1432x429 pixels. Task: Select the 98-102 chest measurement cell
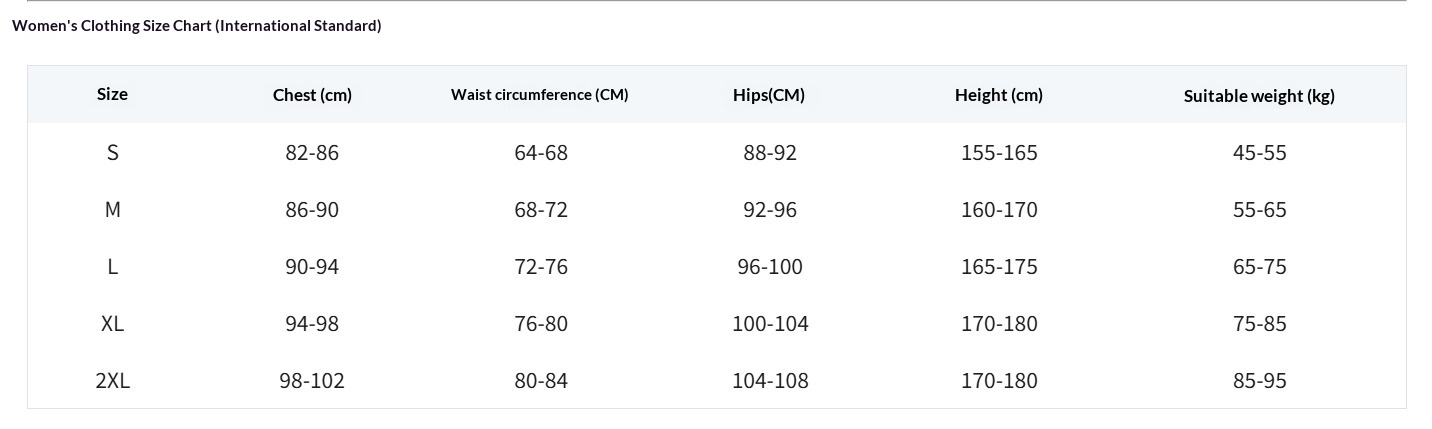click(312, 380)
